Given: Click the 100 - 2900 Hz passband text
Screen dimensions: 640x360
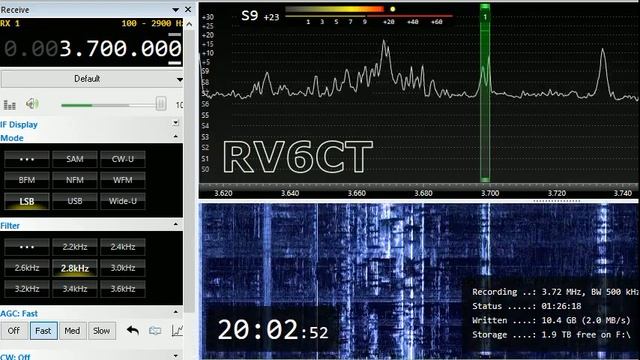Looking at the screenshot, I should 152,23.
